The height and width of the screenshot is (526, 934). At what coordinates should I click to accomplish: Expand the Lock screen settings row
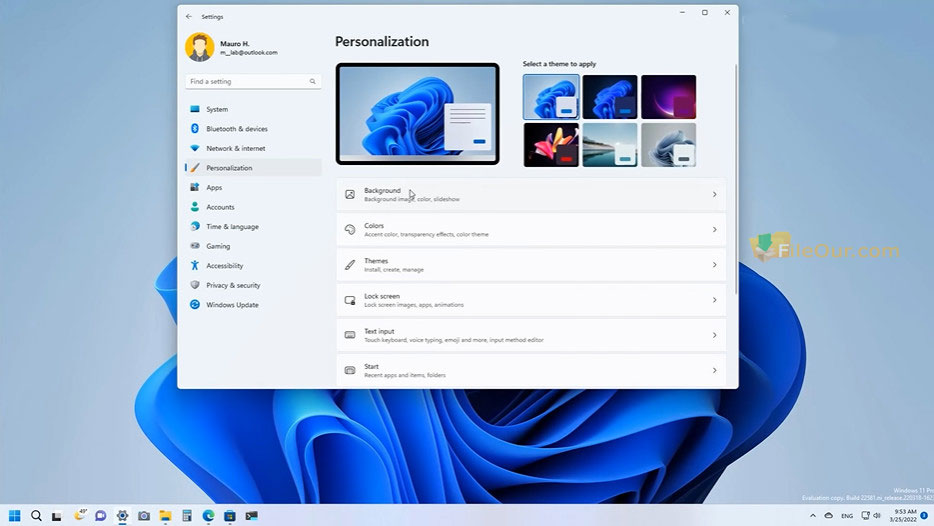531,300
